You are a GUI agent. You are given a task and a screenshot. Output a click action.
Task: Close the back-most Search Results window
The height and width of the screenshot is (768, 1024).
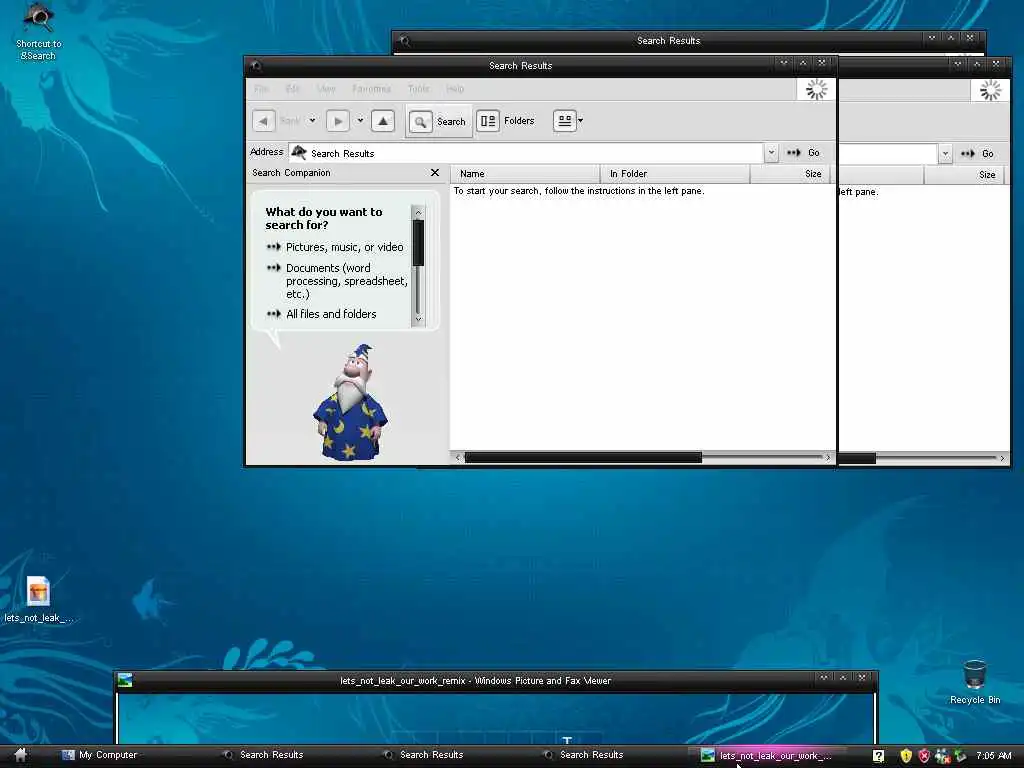[970, 38]
